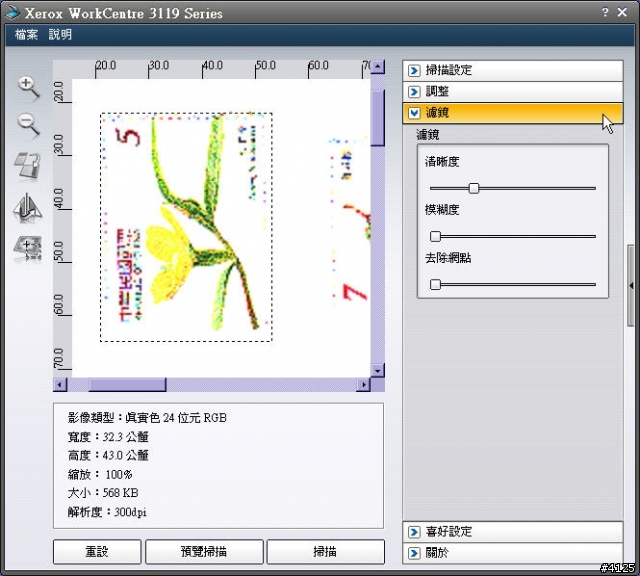Open the 檔案 menu

click(26, 34)
